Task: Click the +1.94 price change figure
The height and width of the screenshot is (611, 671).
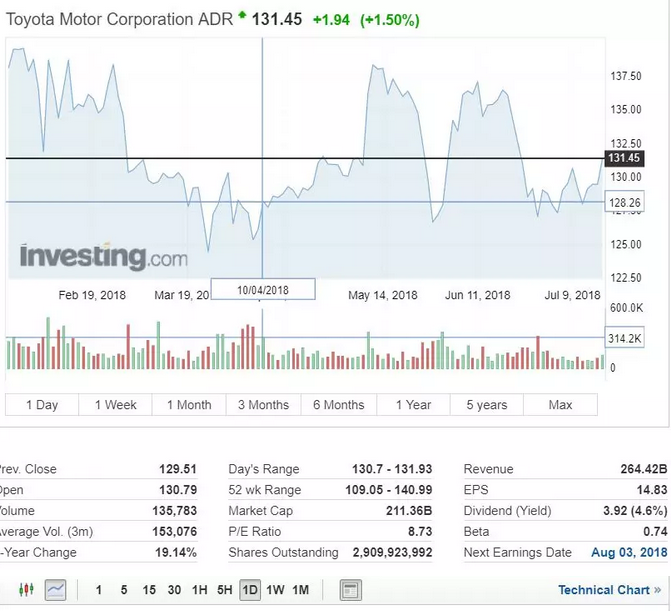Action: tap(331, 20)
